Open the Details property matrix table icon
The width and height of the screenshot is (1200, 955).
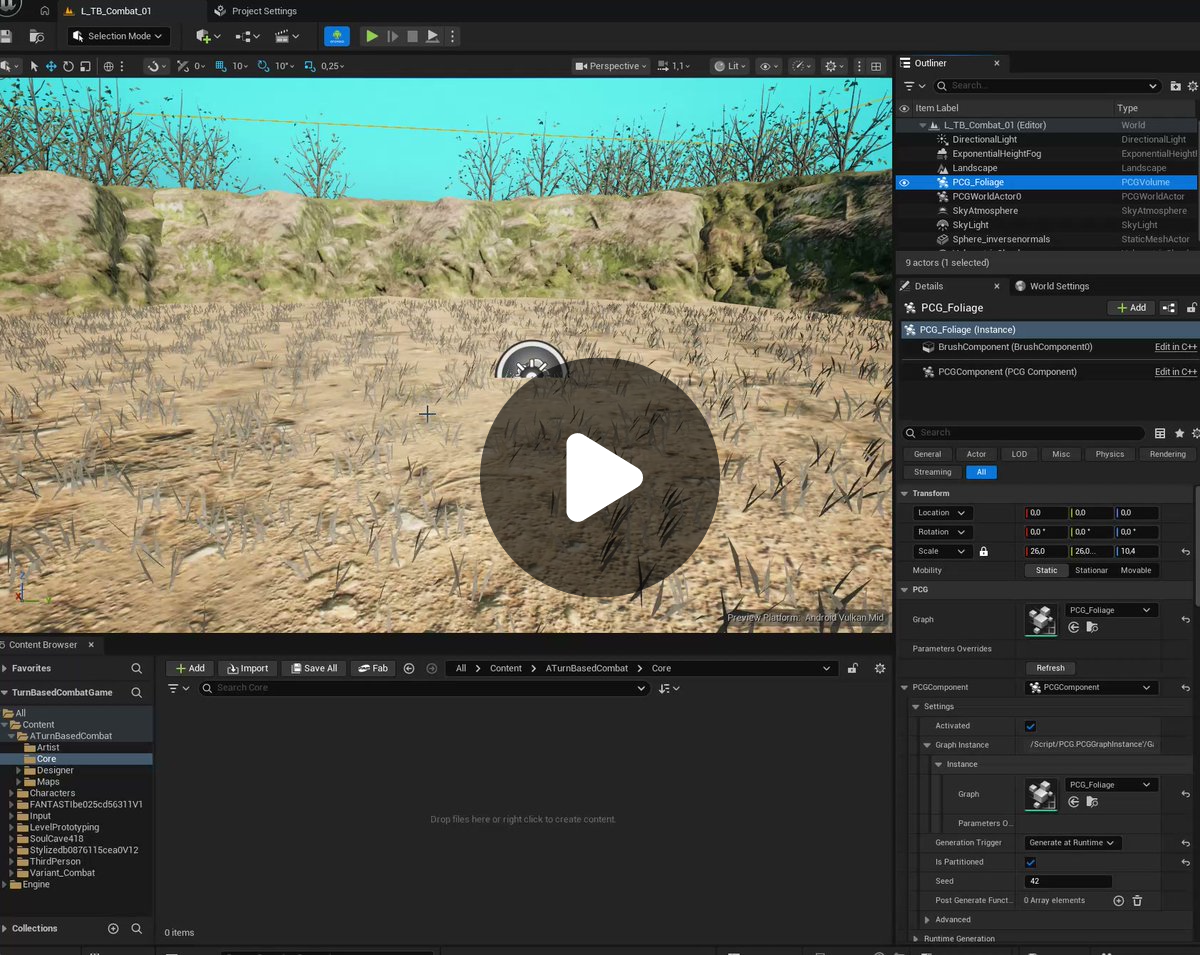[1160, 433]
